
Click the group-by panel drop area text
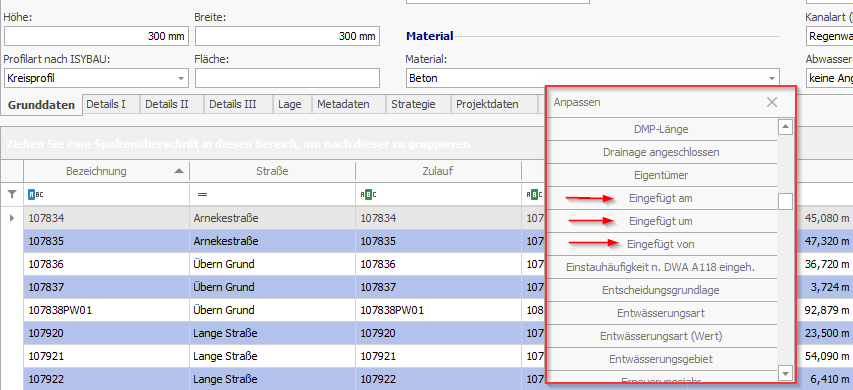(238, 145)
